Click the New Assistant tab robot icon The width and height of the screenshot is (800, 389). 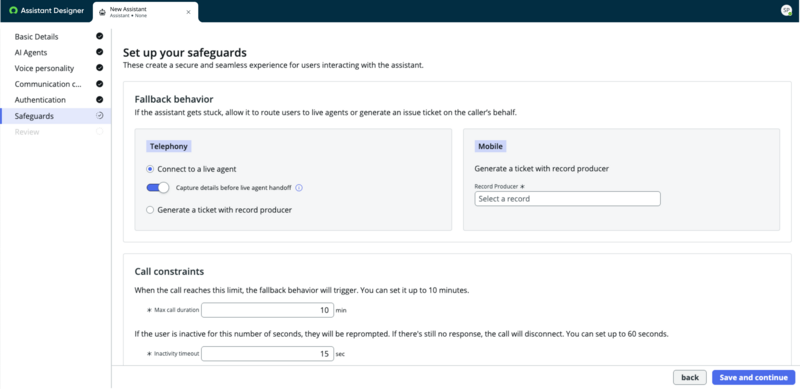[x=103, y=12]
